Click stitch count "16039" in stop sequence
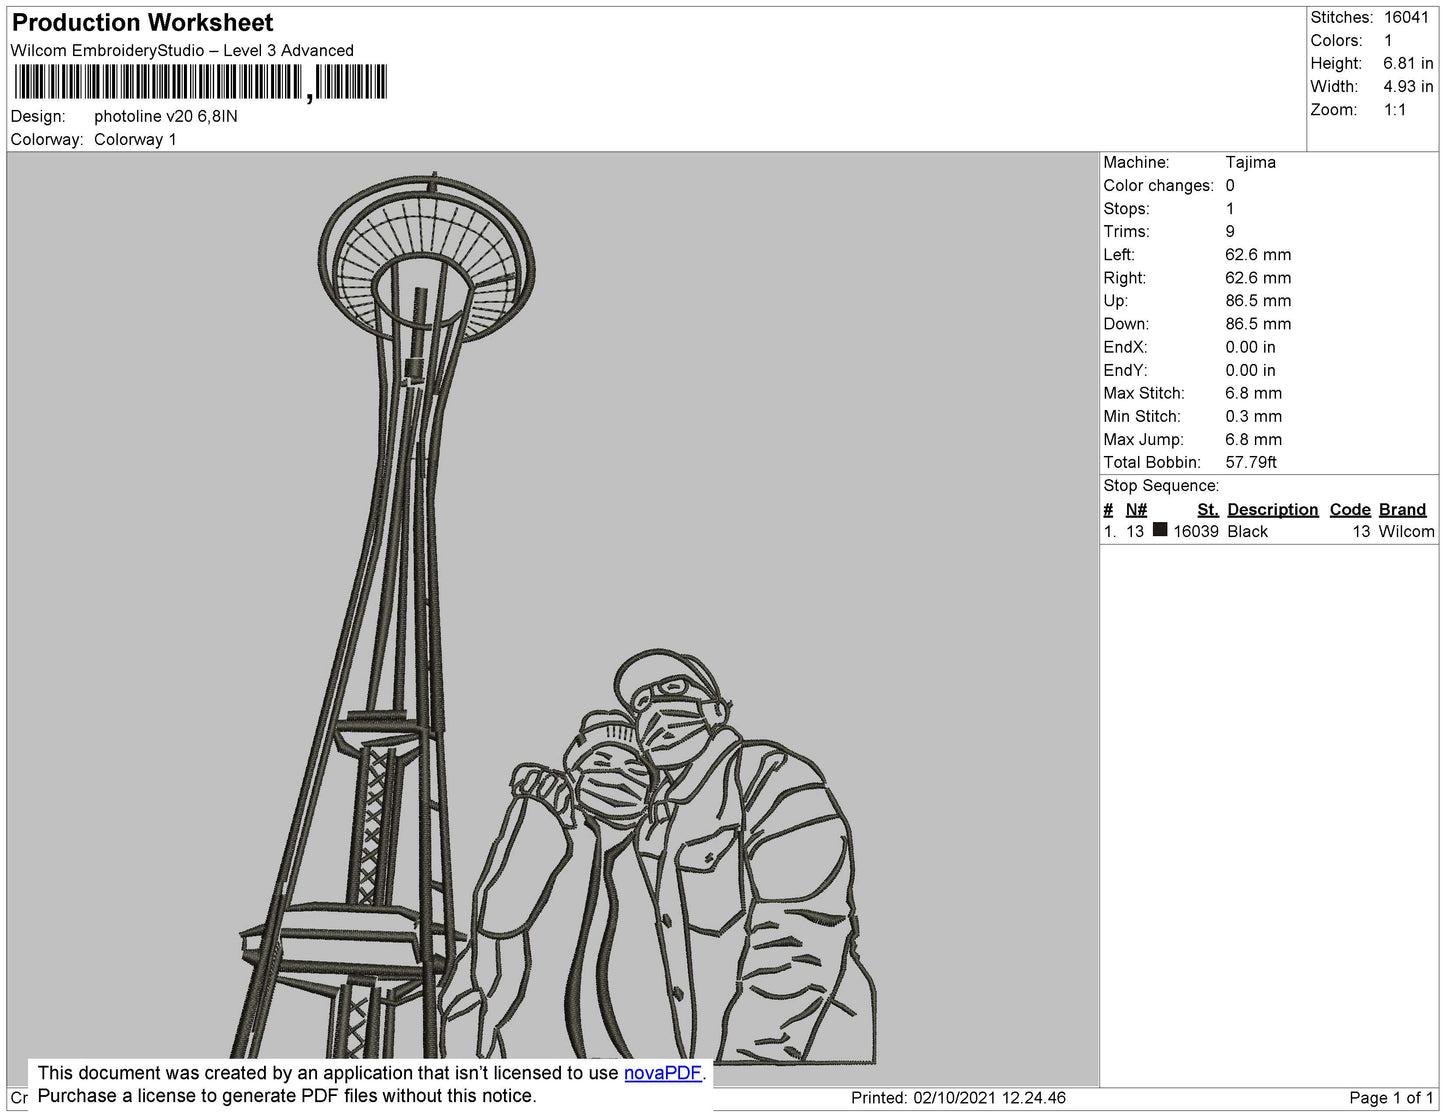The width and height of the screenshot is (1445, 1117). click(x=1196, y=532)
